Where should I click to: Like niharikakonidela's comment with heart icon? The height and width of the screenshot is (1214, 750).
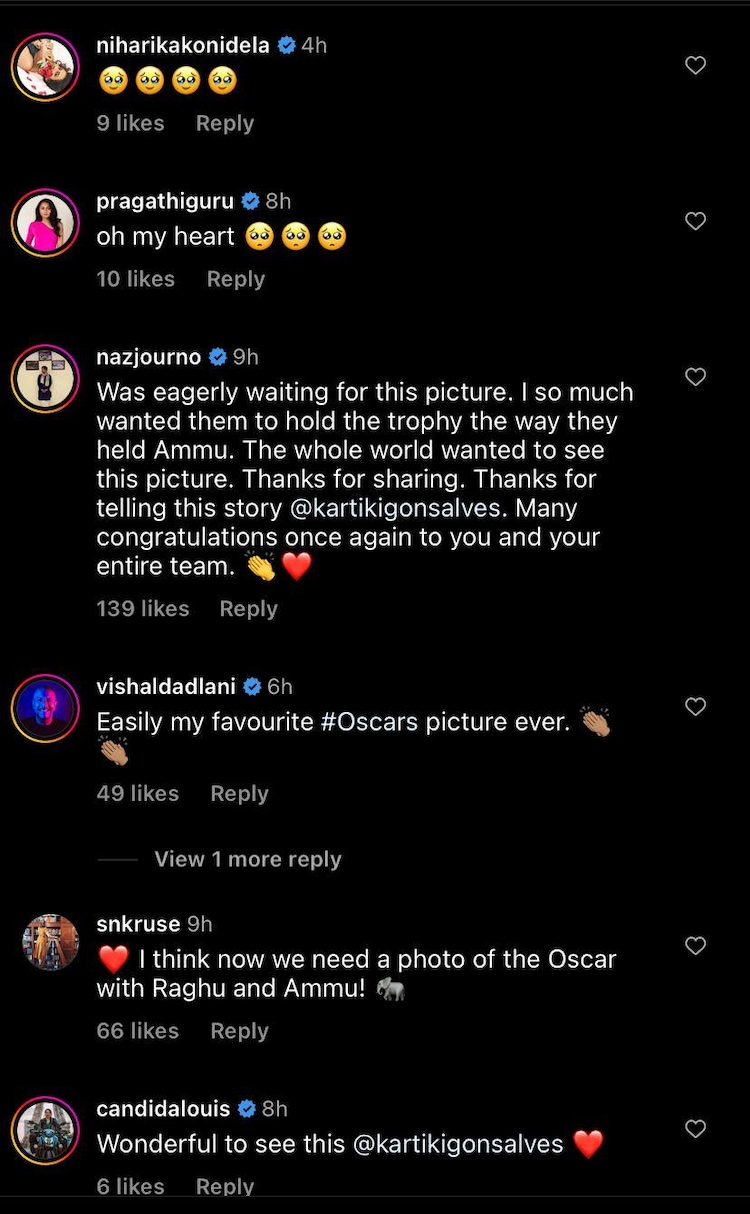[695, 66]
